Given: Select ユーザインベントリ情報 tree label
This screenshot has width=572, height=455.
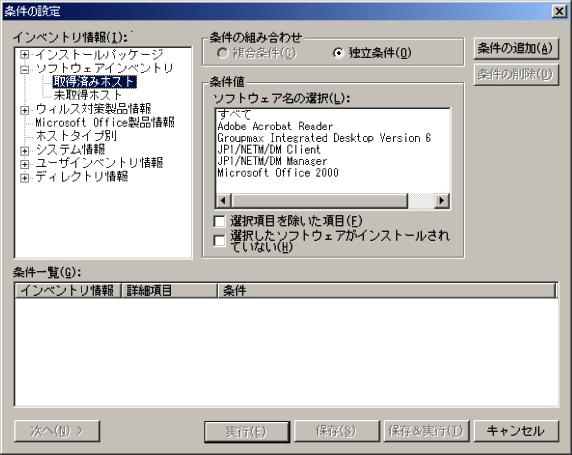Looking at the screenshot, I should click(99, 163).
